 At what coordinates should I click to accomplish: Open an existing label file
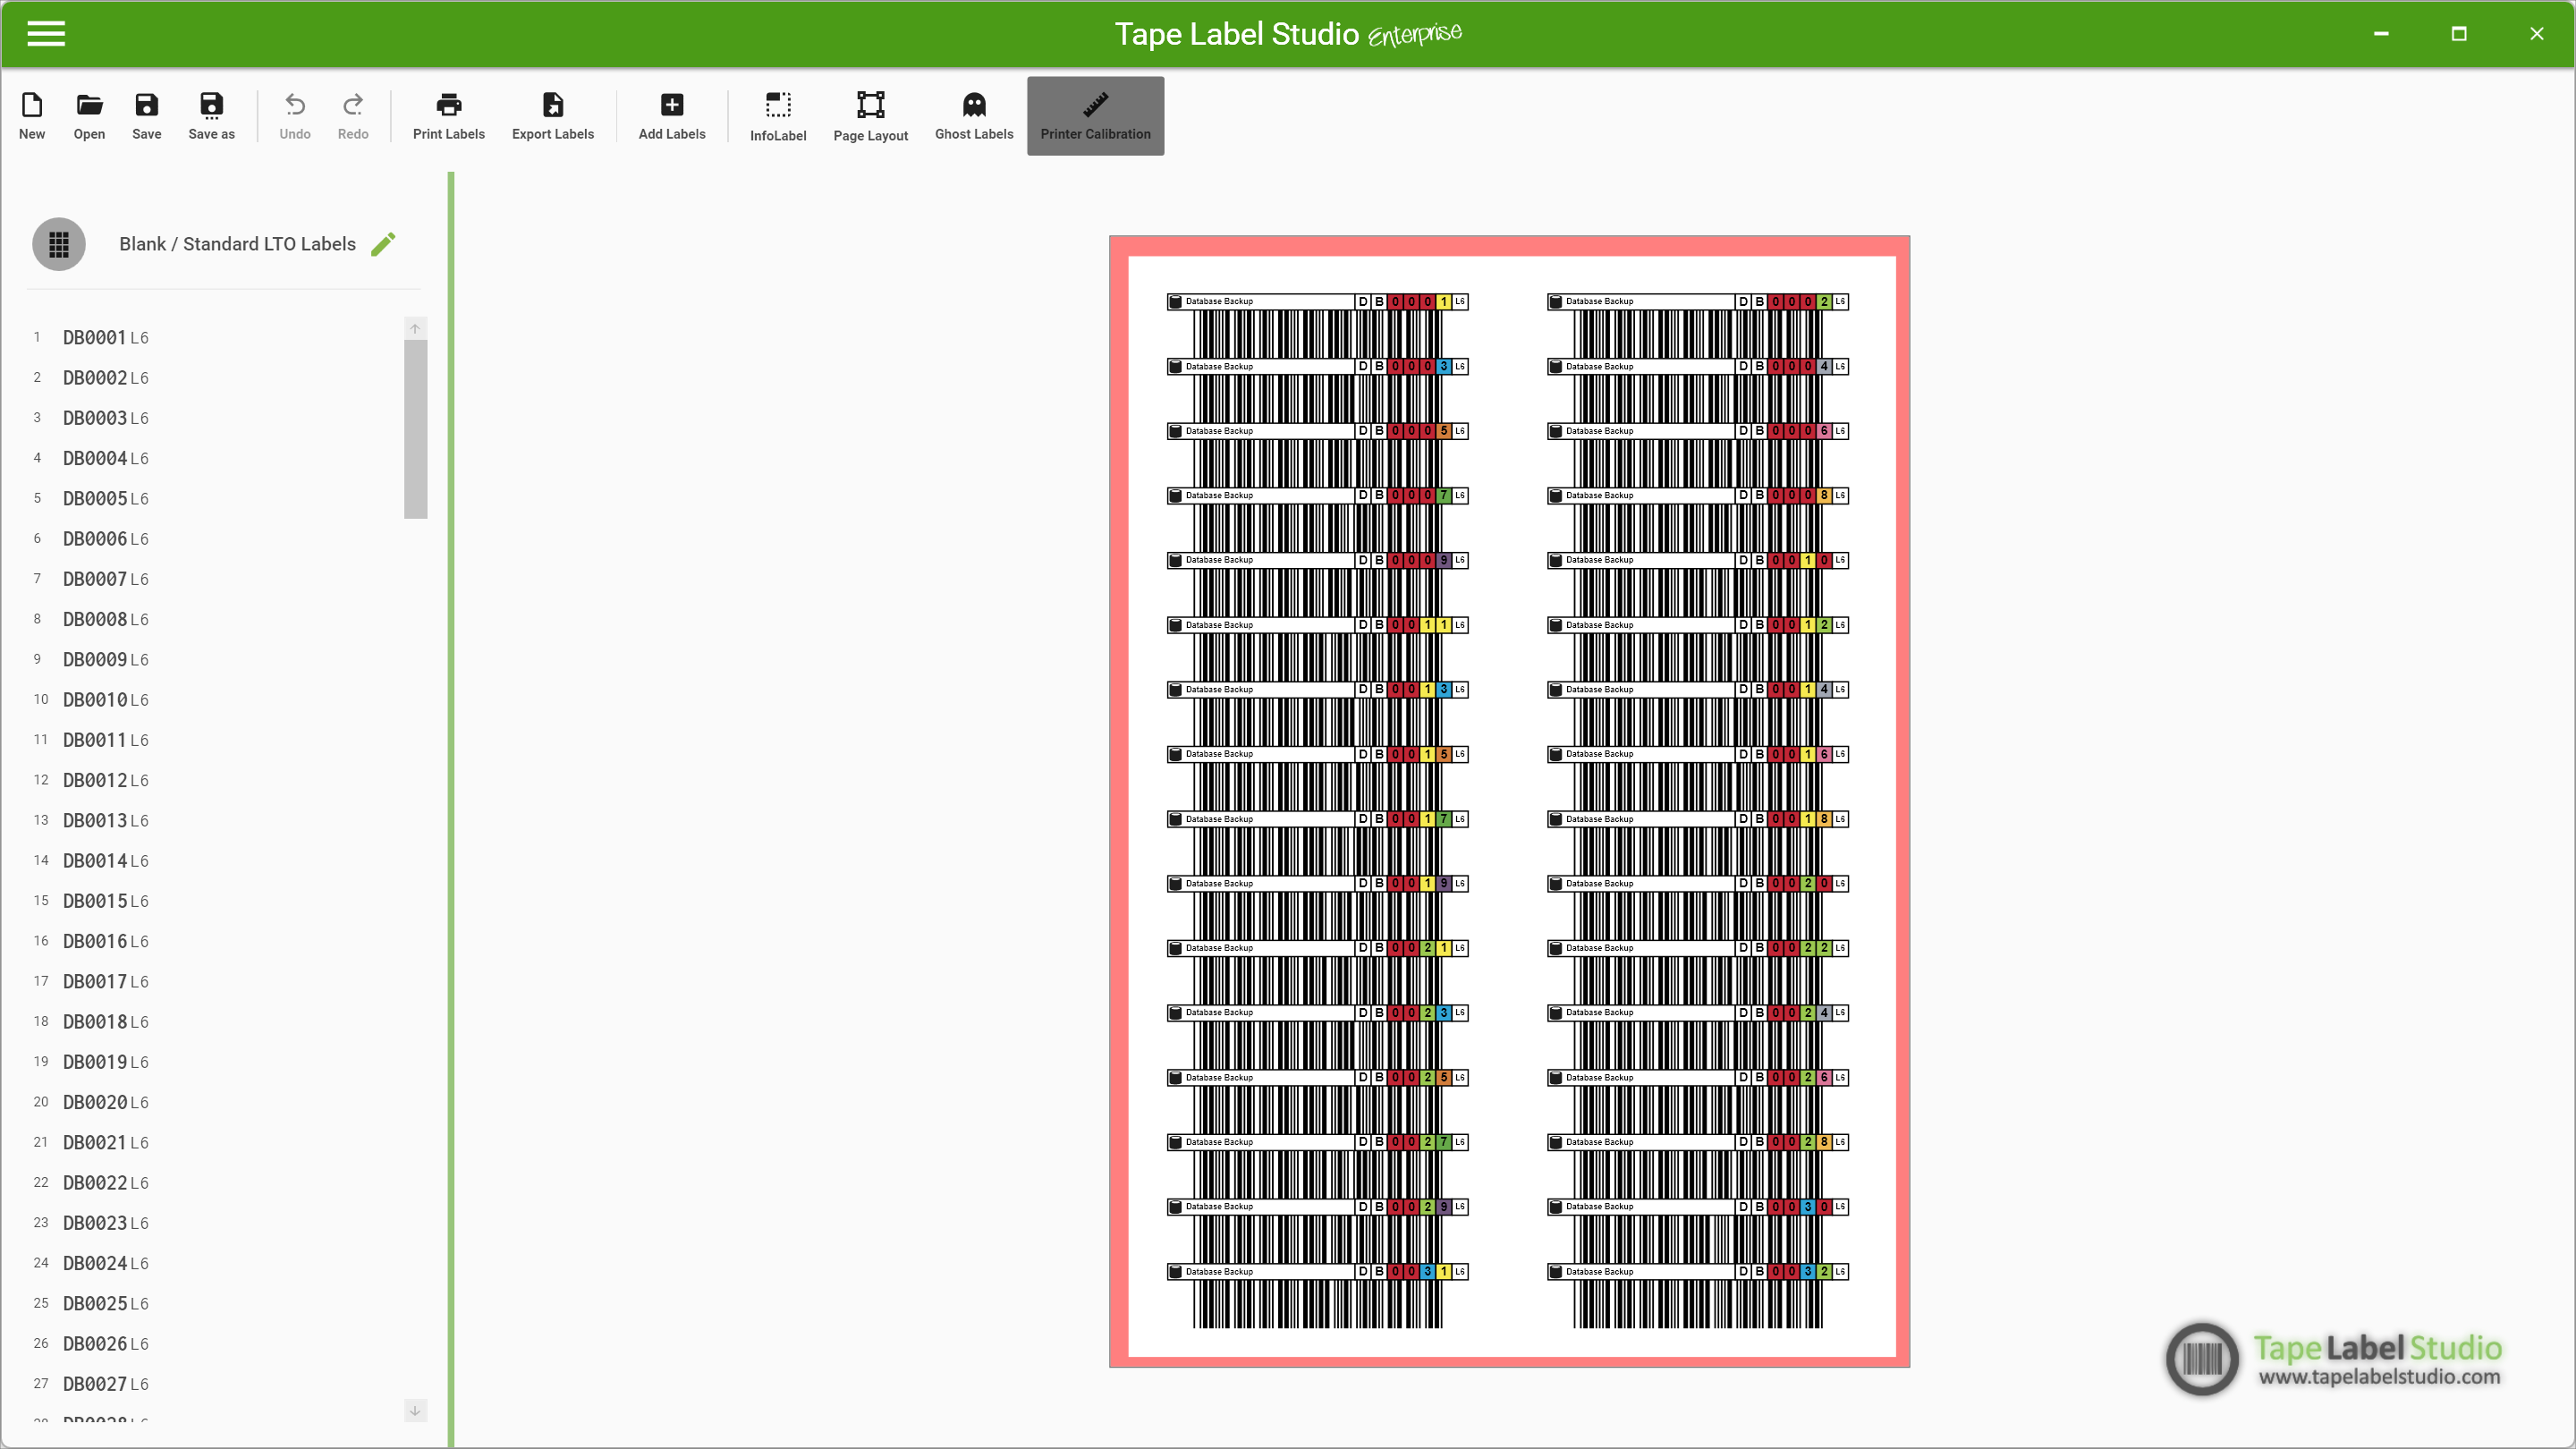point(89,116)
